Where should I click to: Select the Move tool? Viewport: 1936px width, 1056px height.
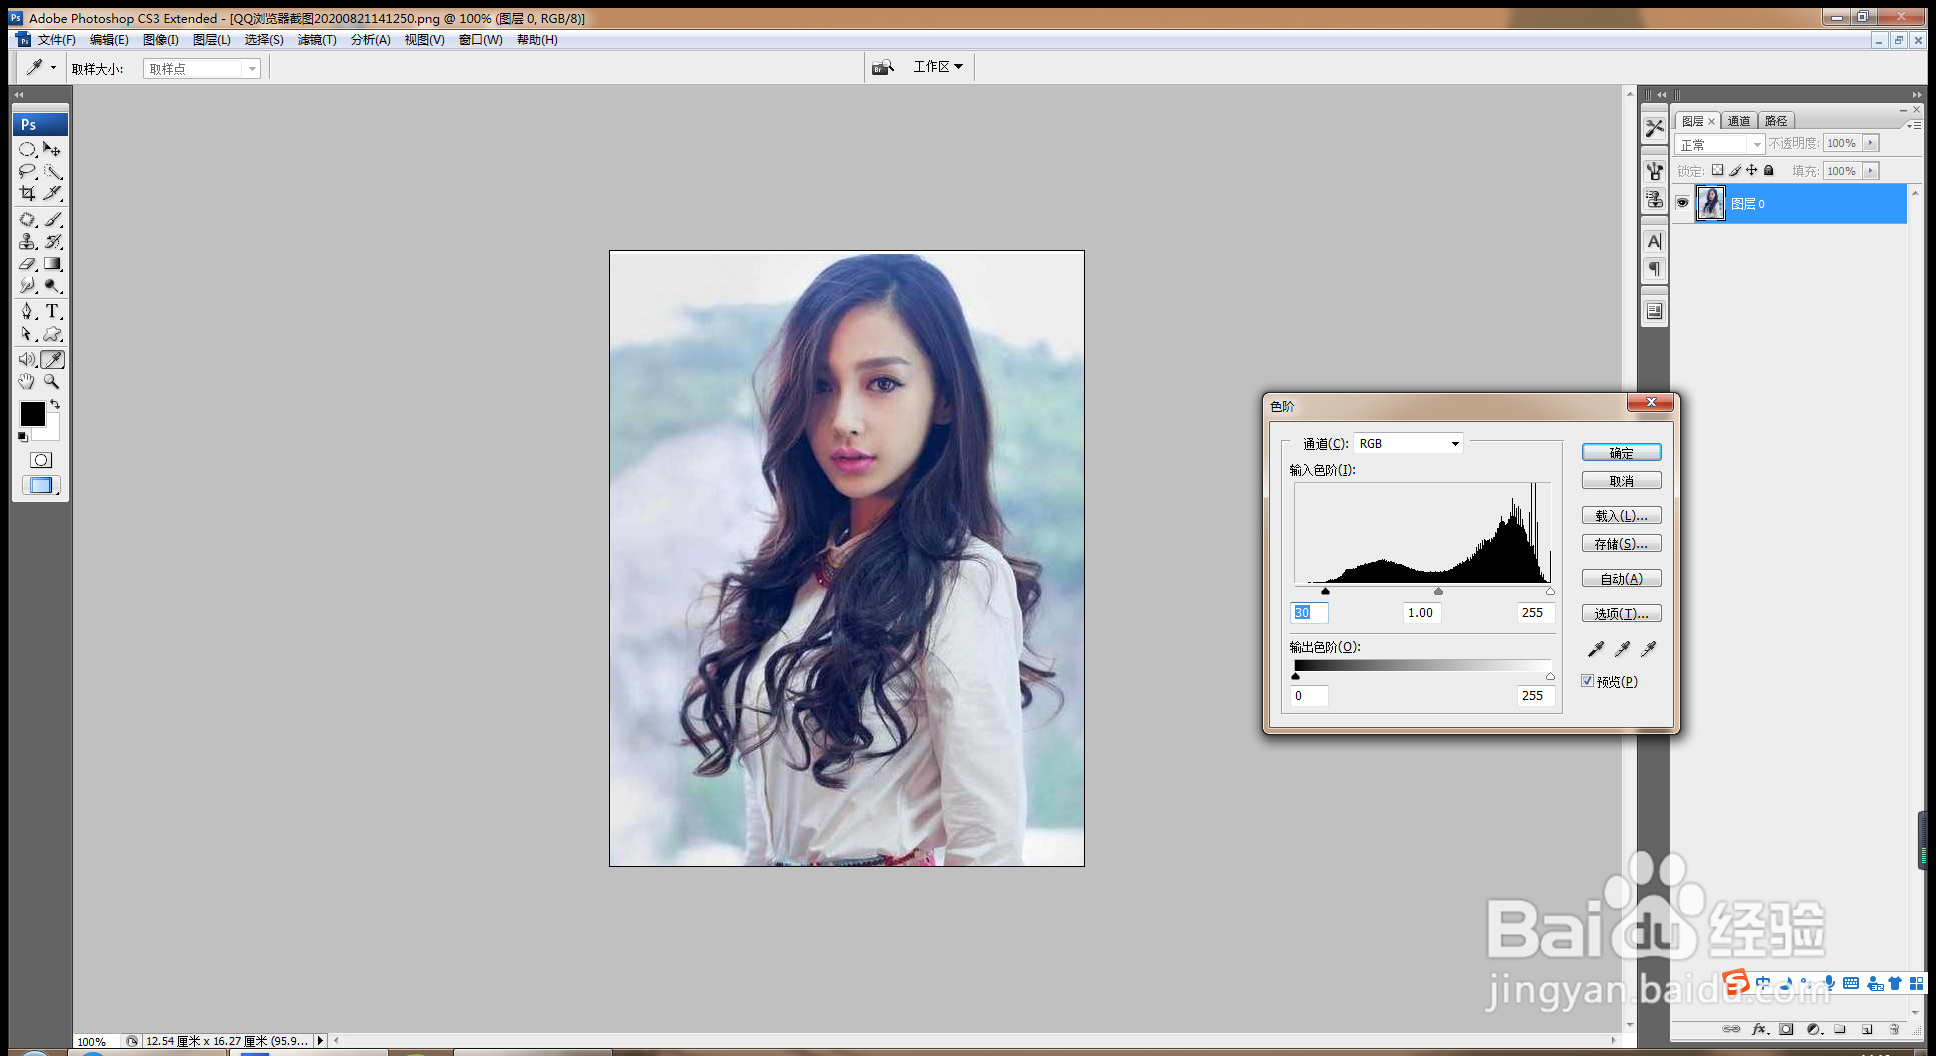[53, 149]
